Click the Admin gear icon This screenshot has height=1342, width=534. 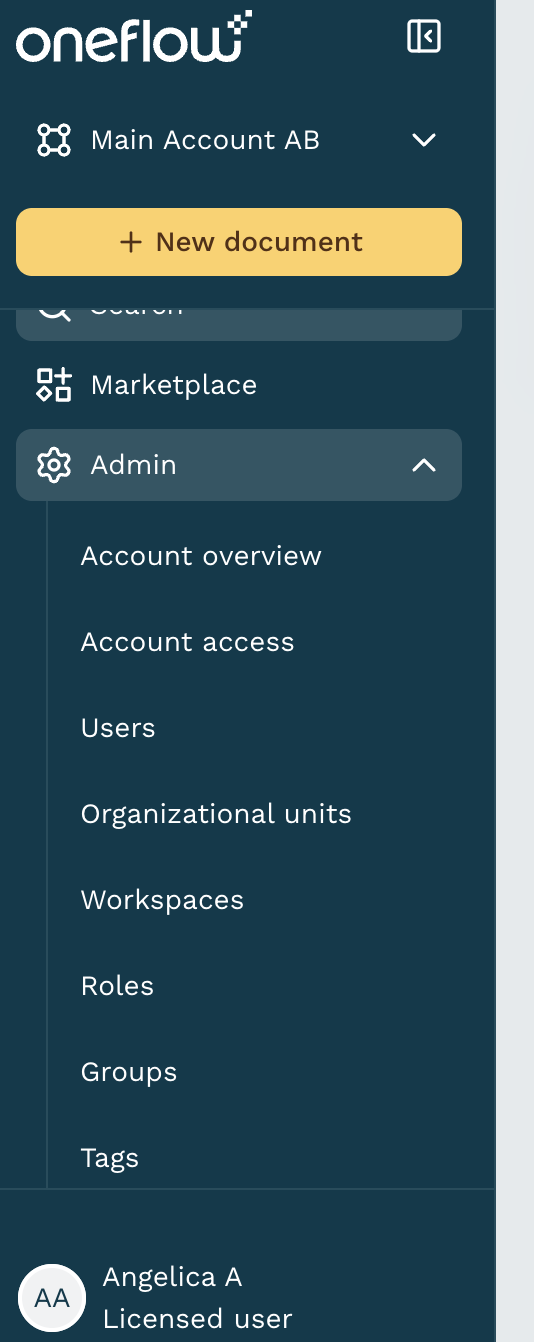pyautogui.click(x=54, y=465)
